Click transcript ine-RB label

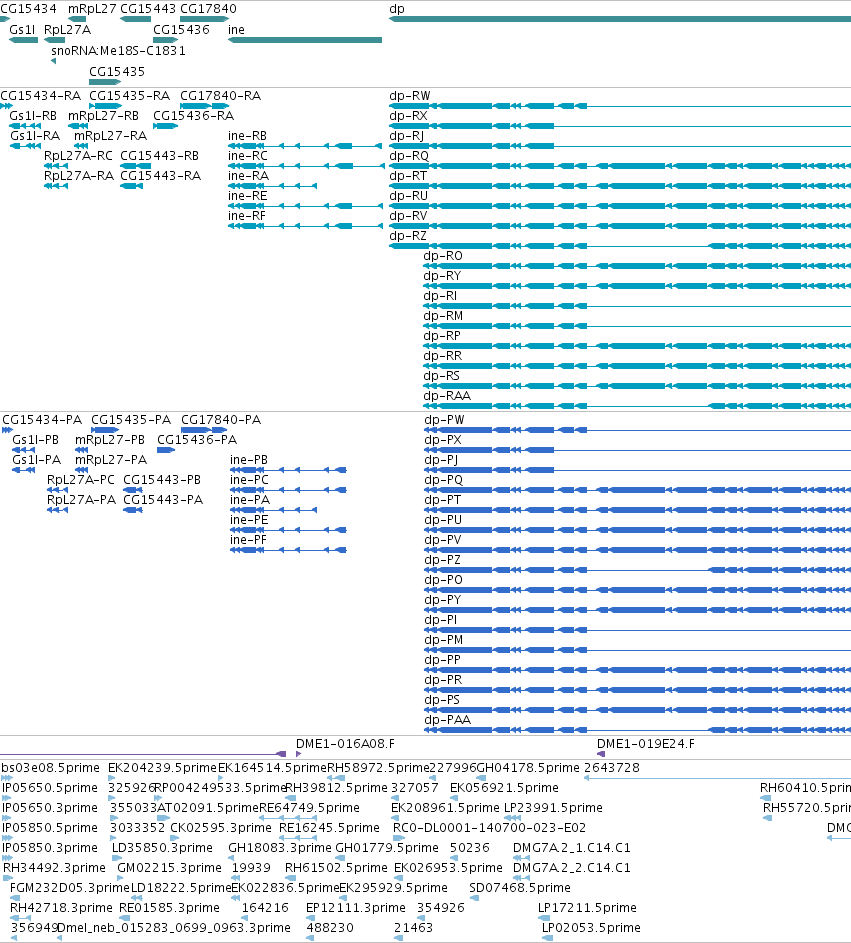tap(247, 136)
